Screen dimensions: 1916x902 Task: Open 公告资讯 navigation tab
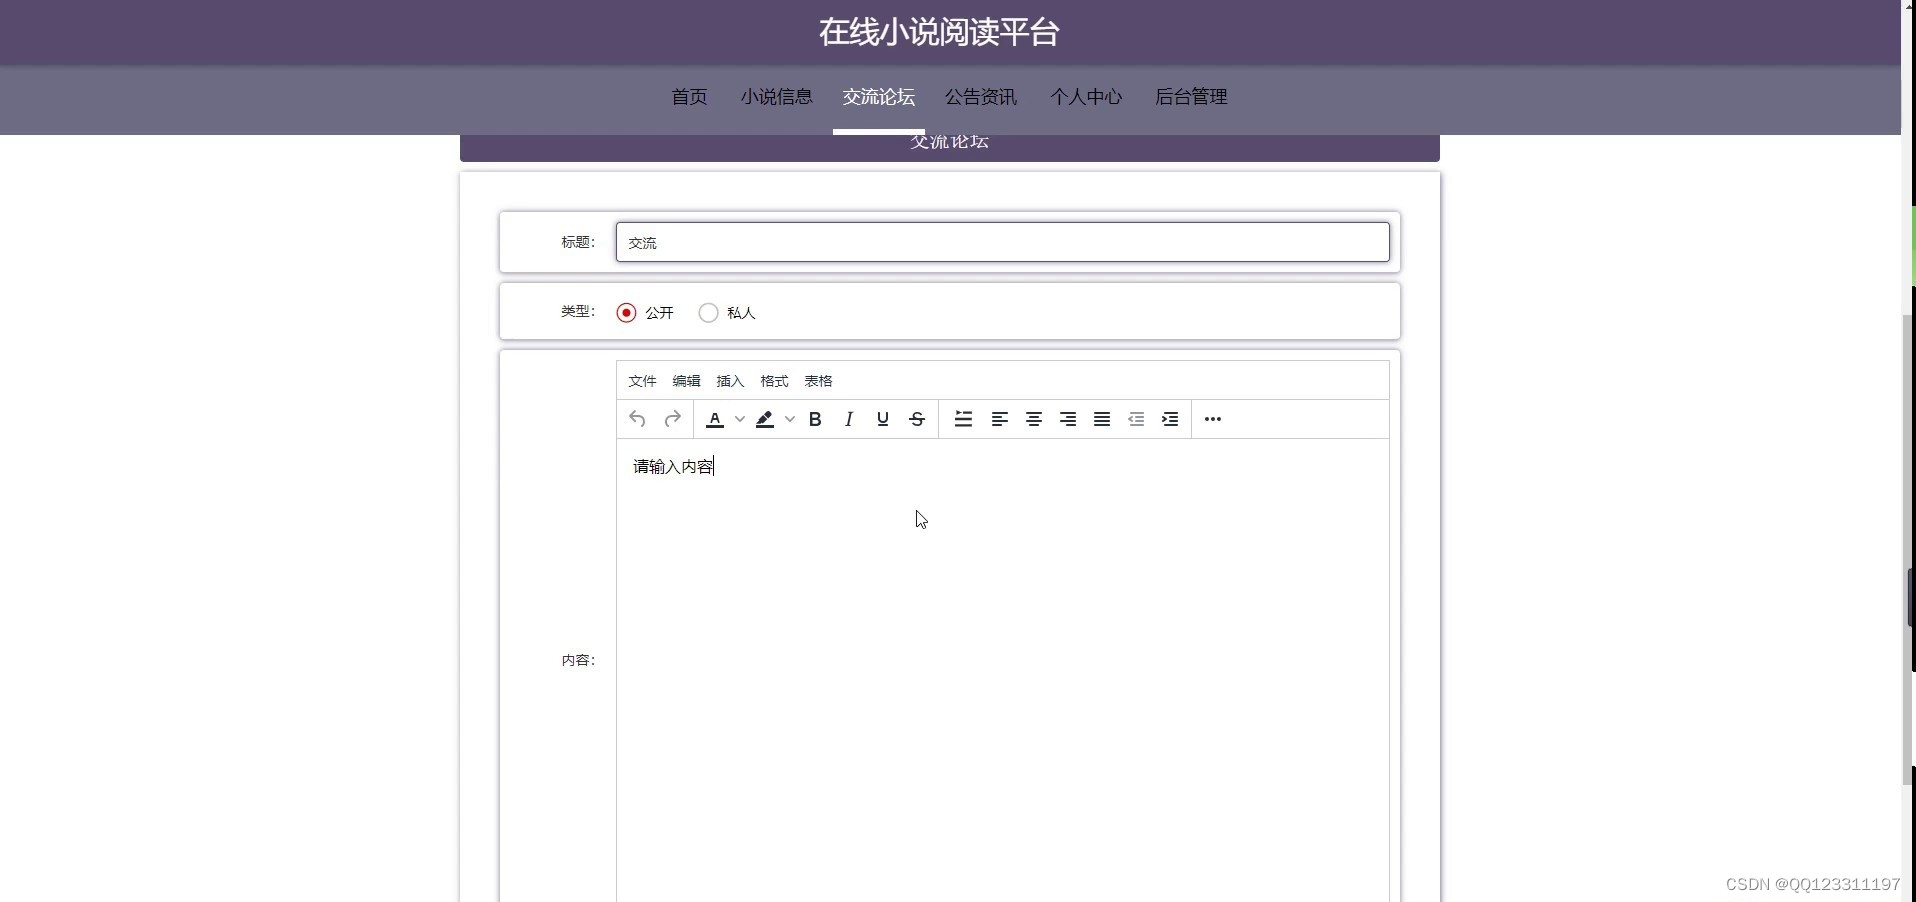pyautogui.click(x=981, y=97)
